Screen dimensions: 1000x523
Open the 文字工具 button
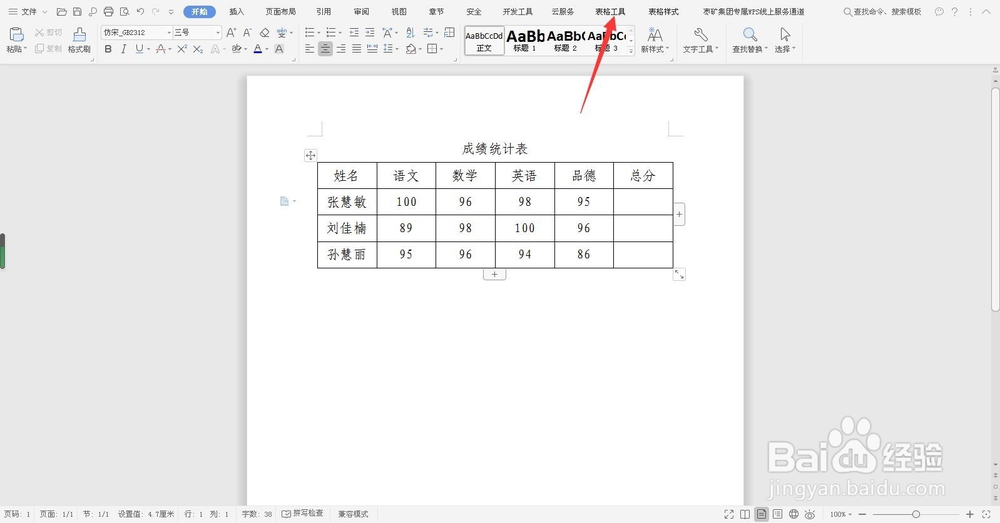(x=700, y=40)
